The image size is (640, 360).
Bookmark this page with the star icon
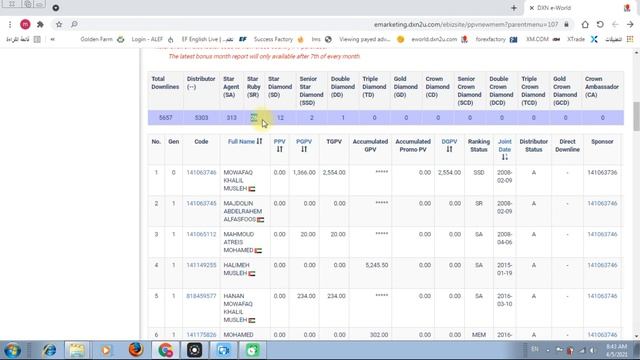coord(59,24)
